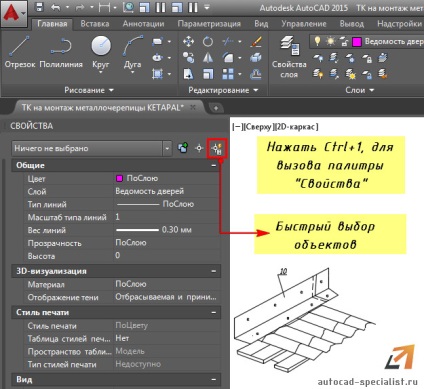The height and width of the screenshot is (389, 424).
Task: Open Свойства слоя layer properties
Action: (289, 57)
